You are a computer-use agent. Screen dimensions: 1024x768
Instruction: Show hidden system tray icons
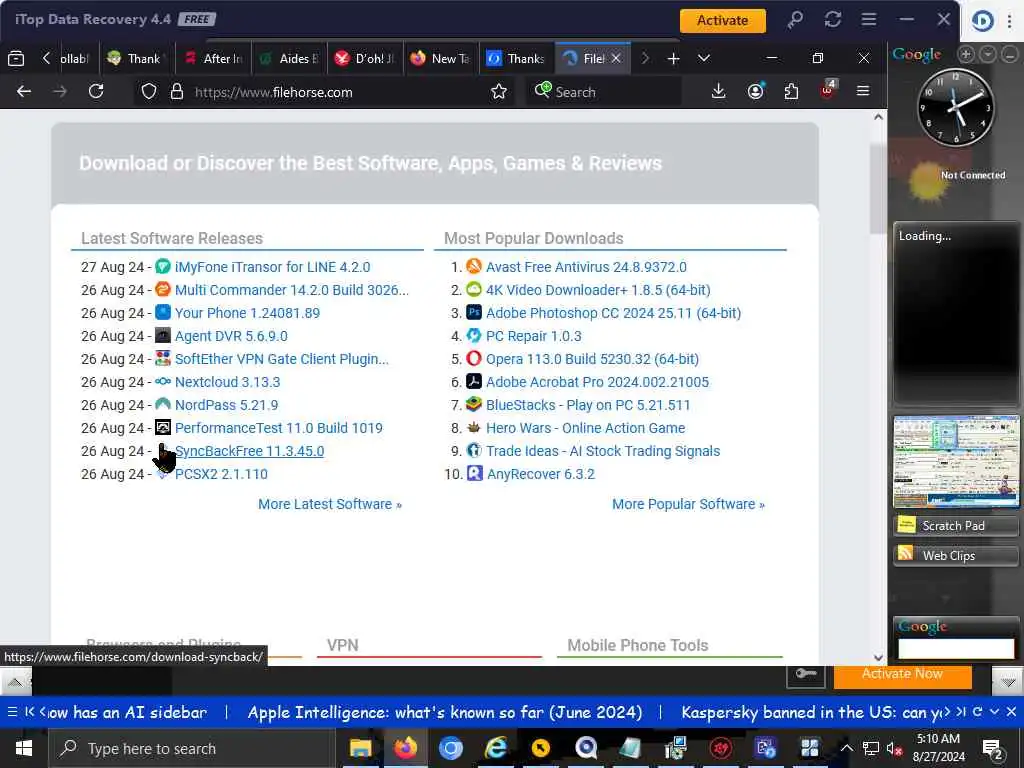[846, 748]
